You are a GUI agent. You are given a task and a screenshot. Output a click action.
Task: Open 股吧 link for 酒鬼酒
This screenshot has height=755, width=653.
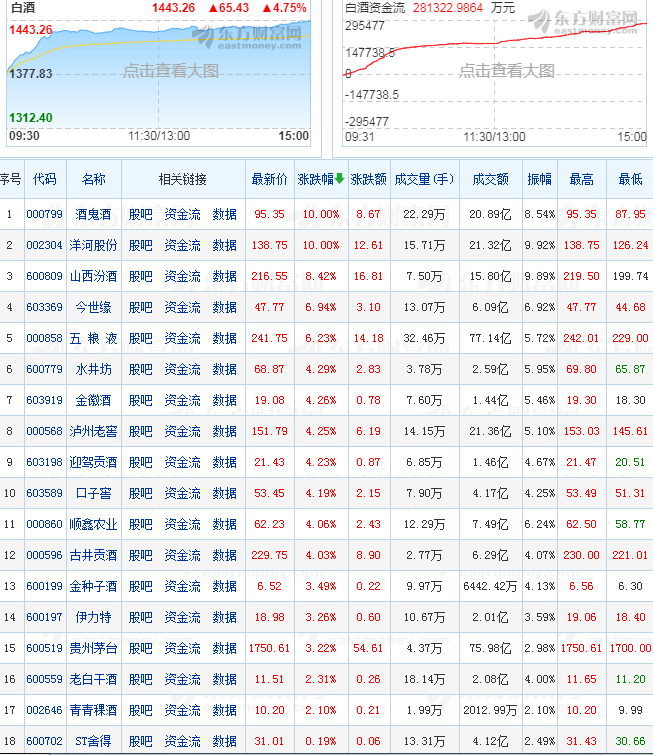[141, 214]
